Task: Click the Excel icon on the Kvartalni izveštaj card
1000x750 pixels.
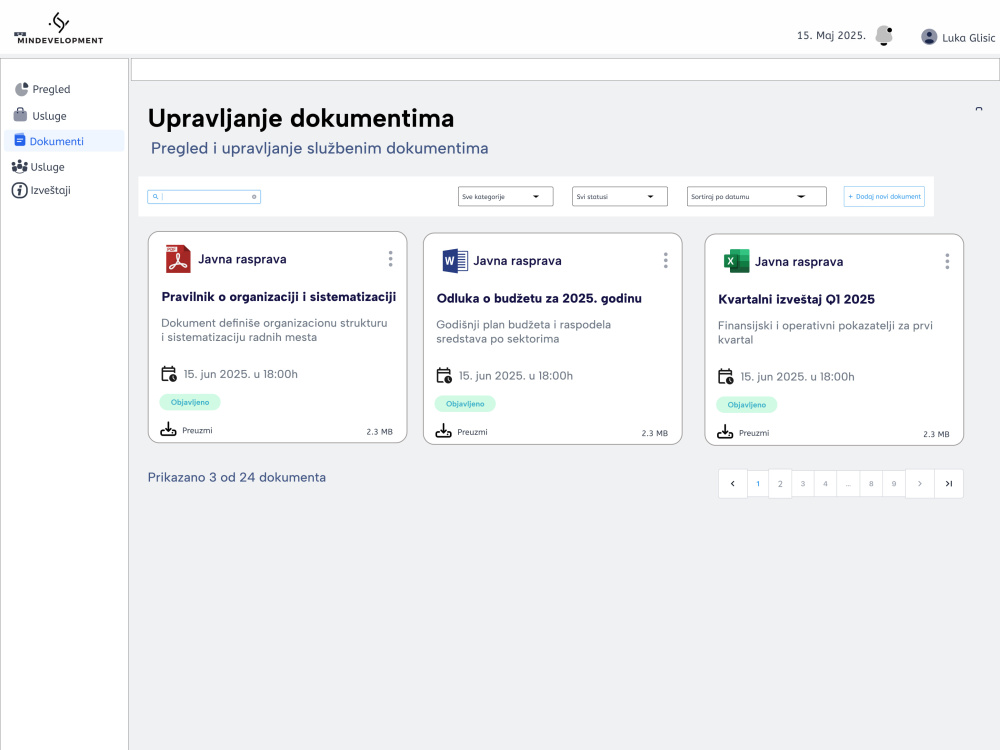Action: tap(737, 261)
